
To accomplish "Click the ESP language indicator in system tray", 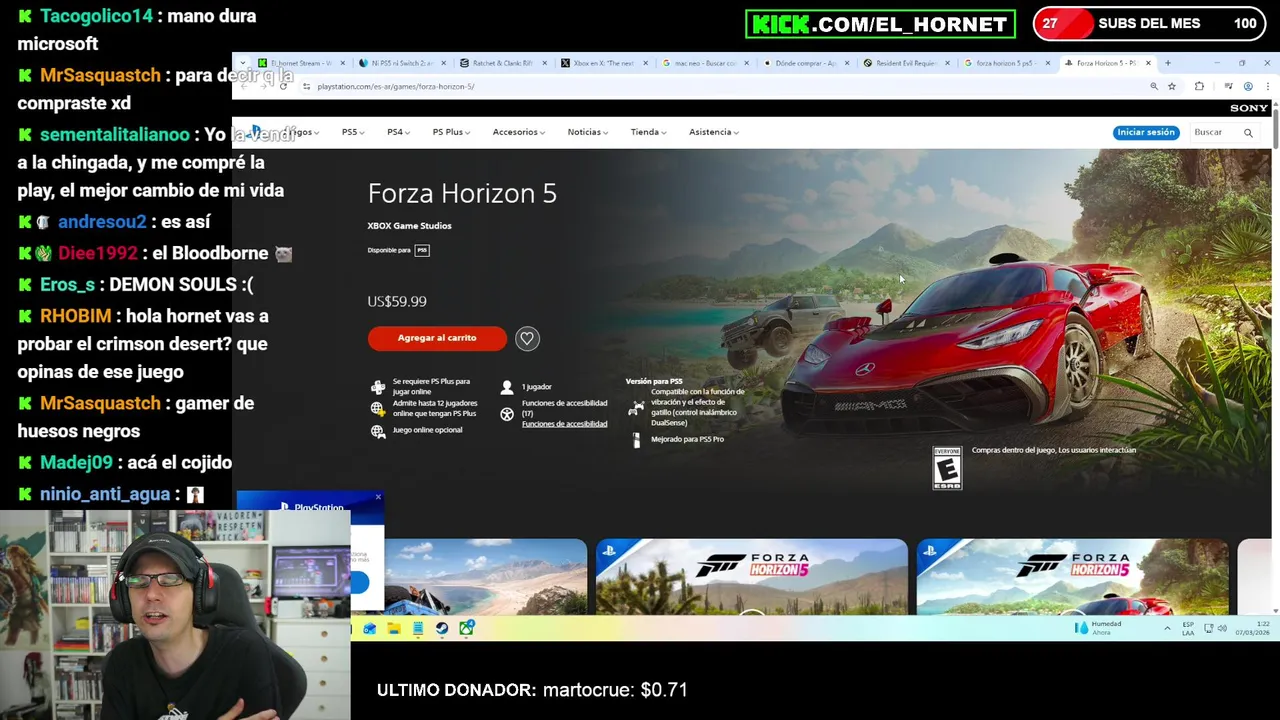I will click(1188, 628).
